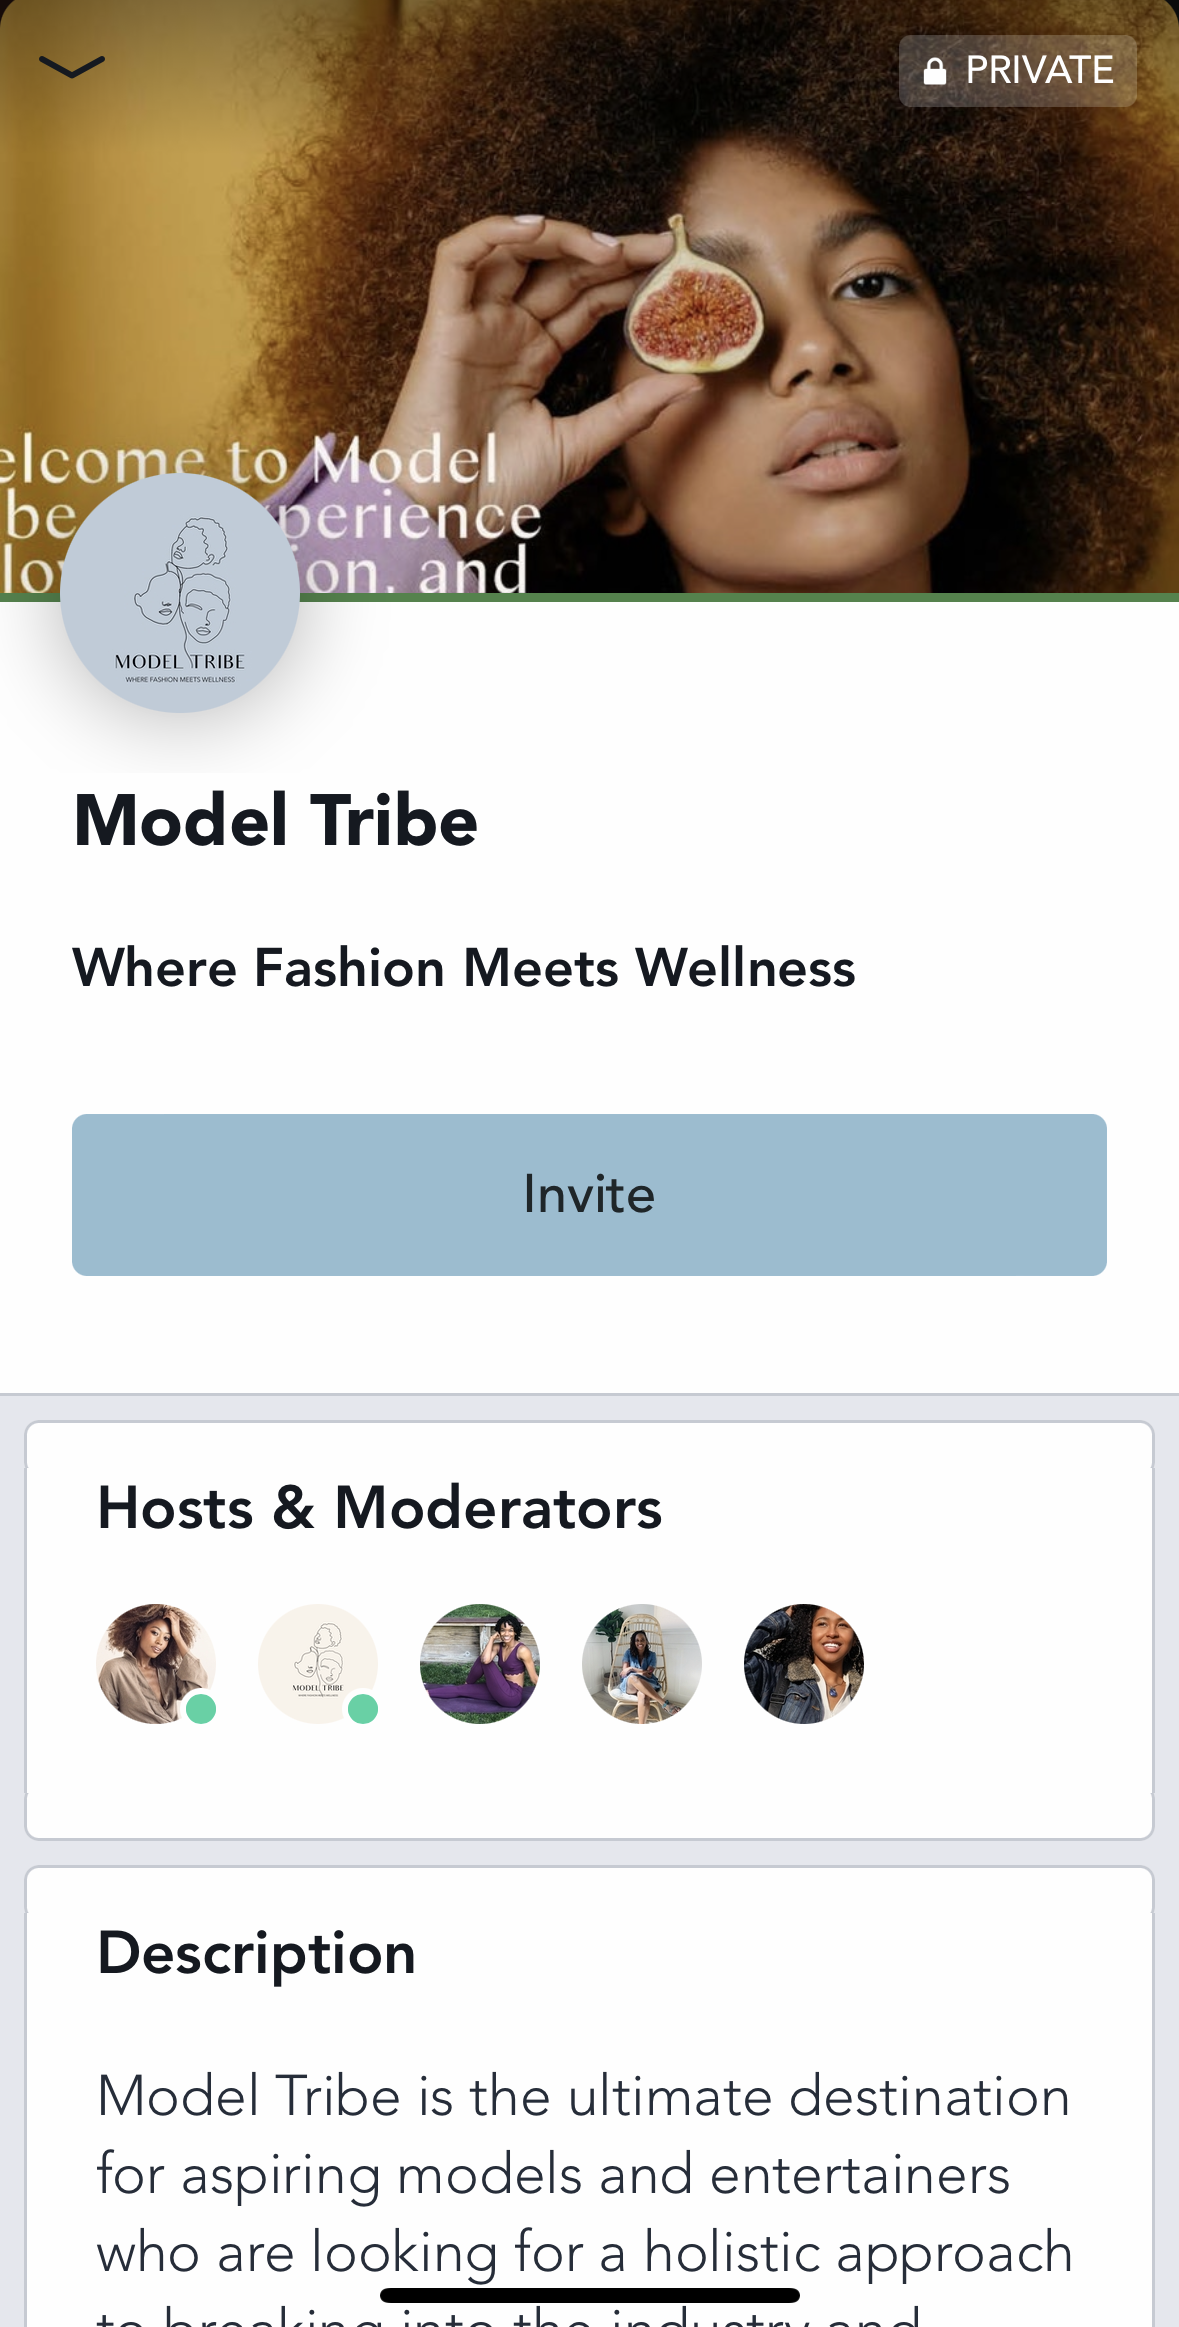Tap the Invite button
Screen dimensions: 1179x2327
pyautogui.click(x=589, y=1194)
